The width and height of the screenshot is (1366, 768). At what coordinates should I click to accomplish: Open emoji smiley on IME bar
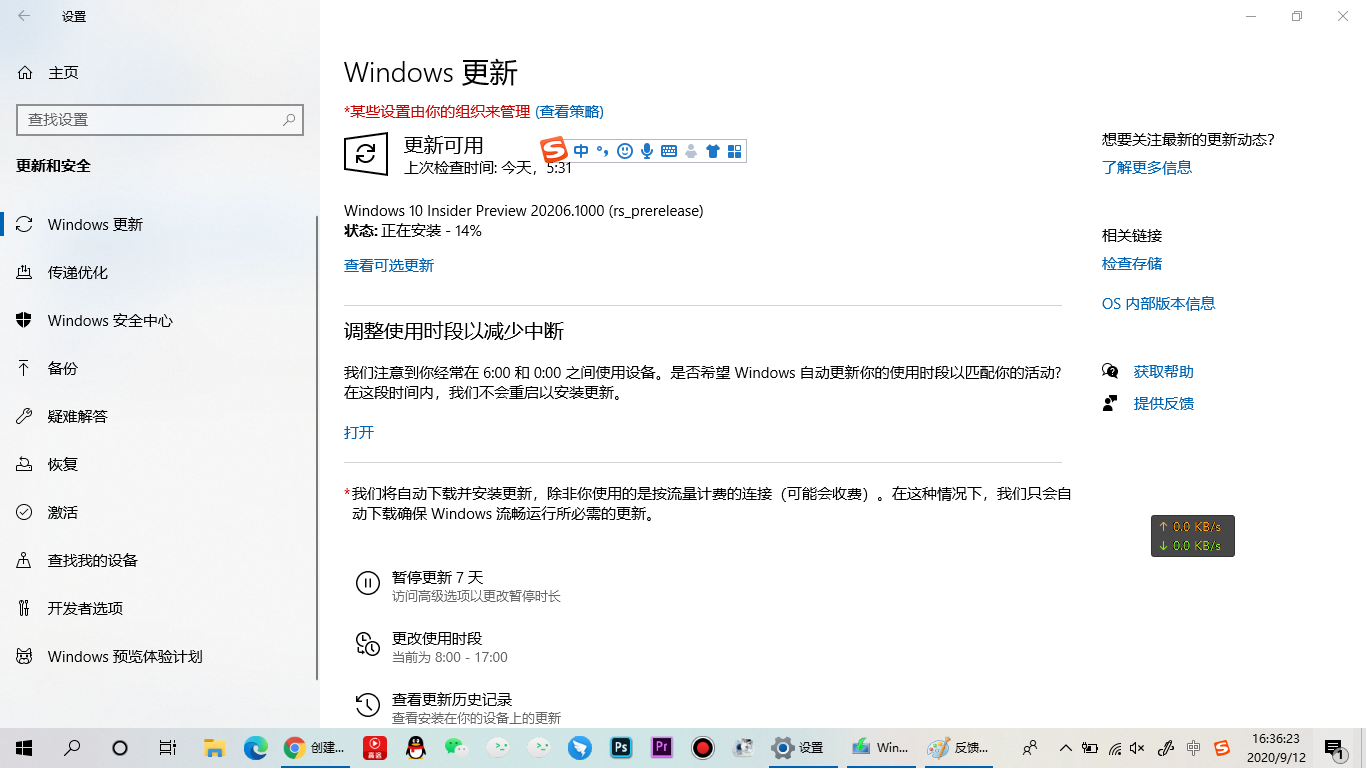coord(625,151)
